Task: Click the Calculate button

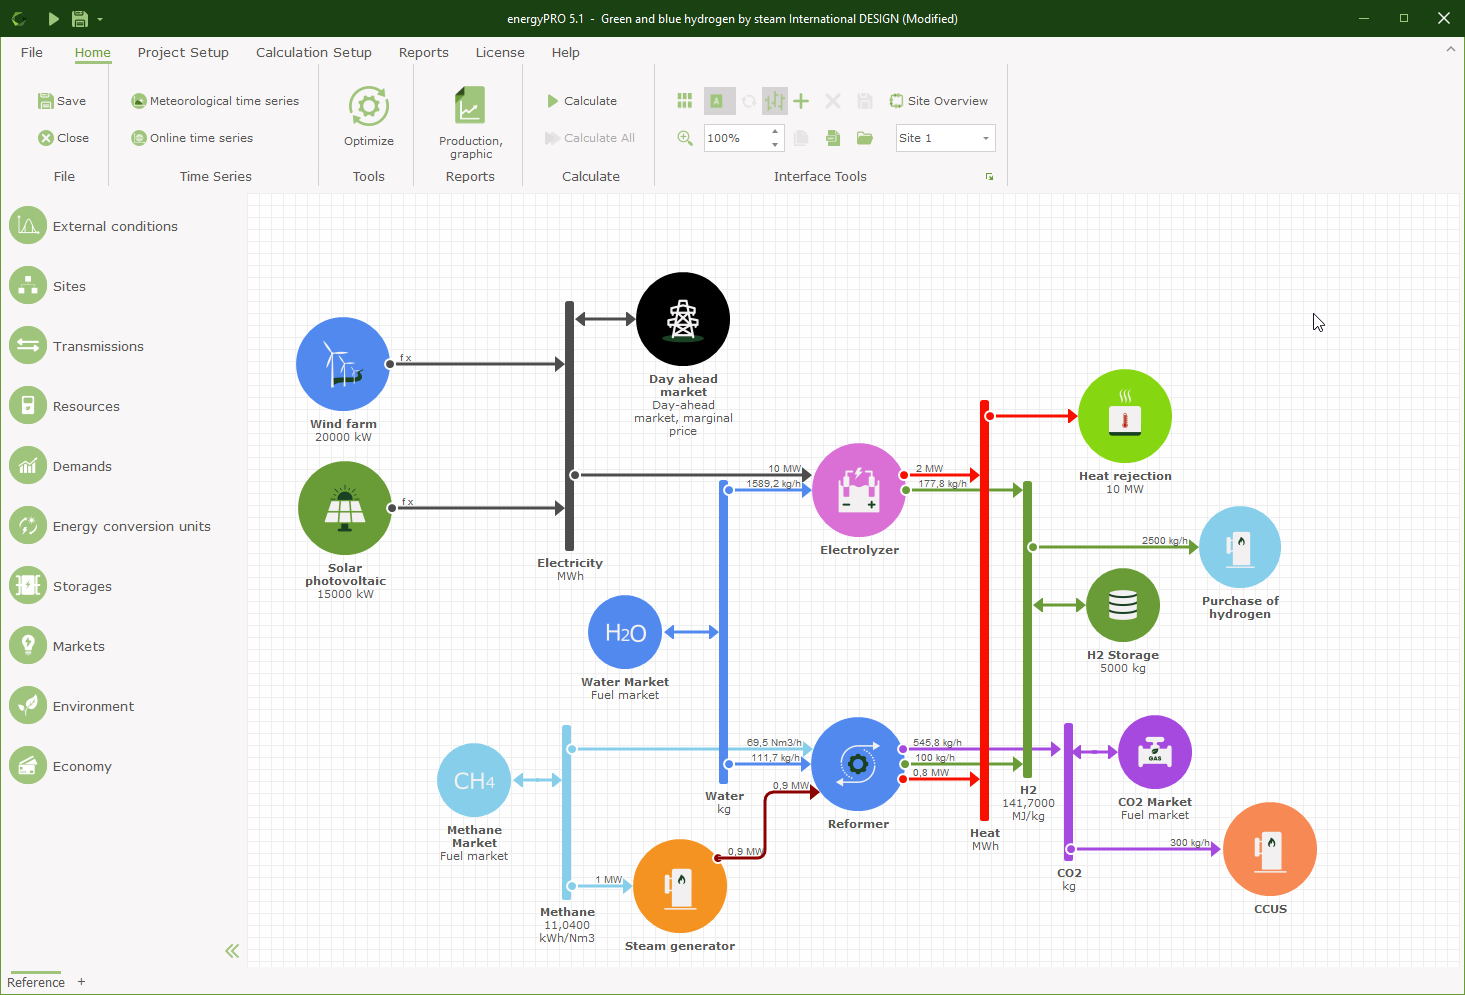Action: click(x=582, y=101)
